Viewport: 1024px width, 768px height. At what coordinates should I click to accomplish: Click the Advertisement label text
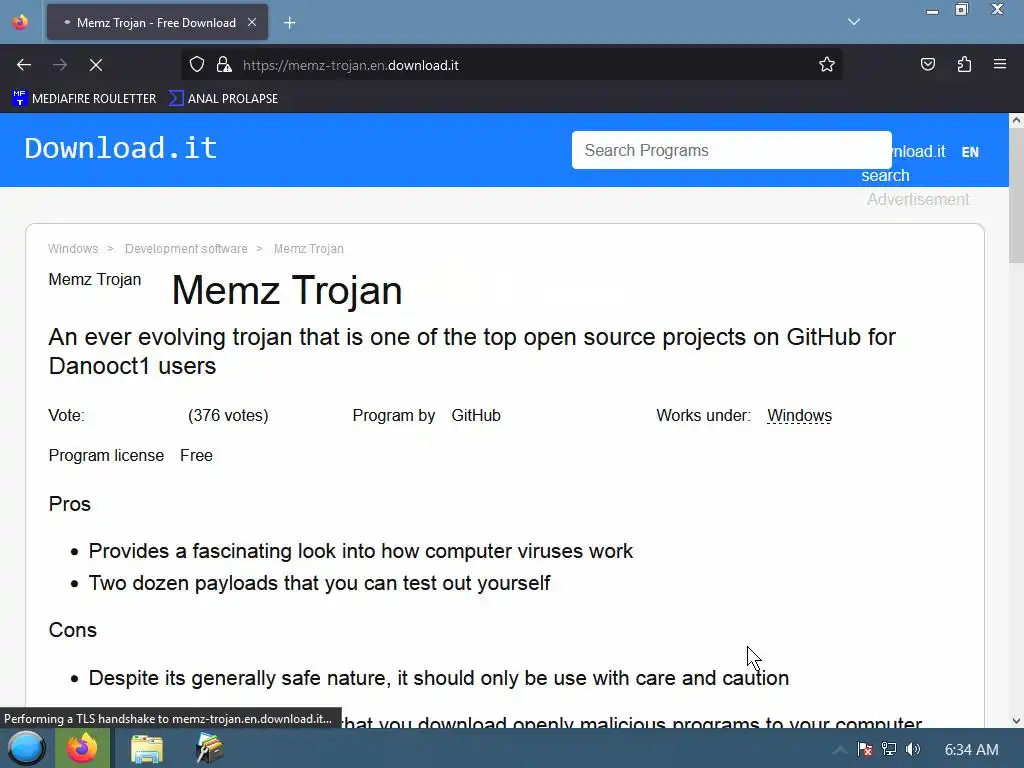pyautogui.click(x=918, y=200)
